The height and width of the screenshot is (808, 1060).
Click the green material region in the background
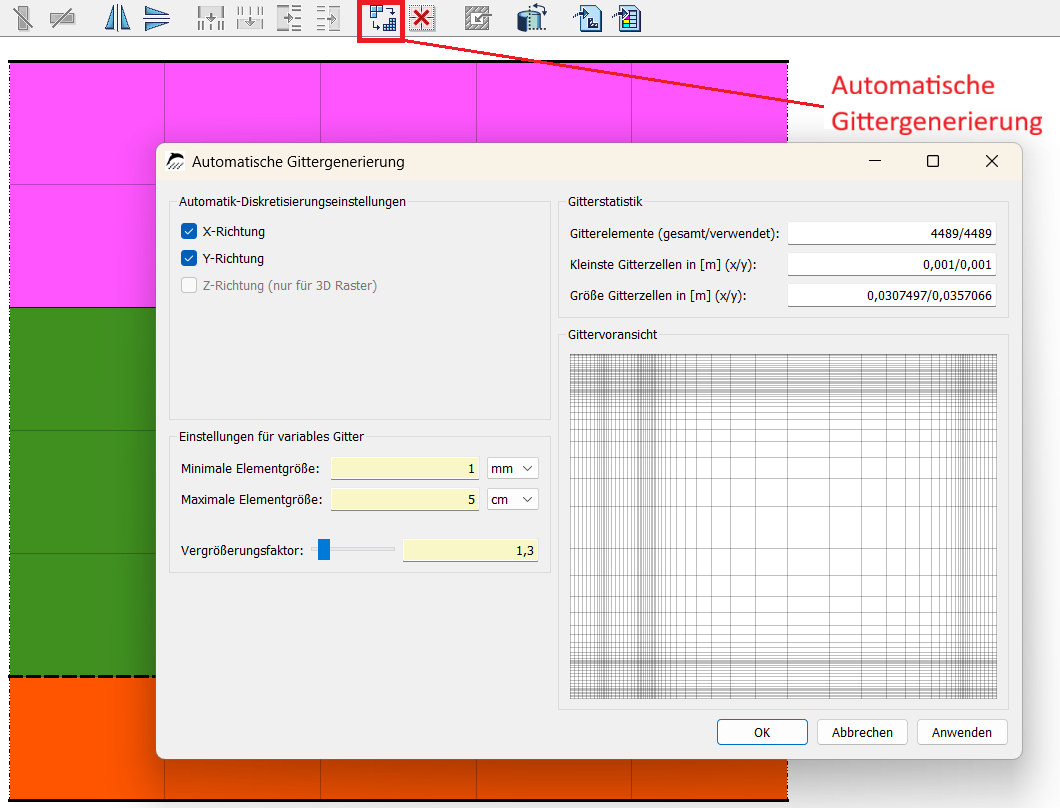point(82,491)
